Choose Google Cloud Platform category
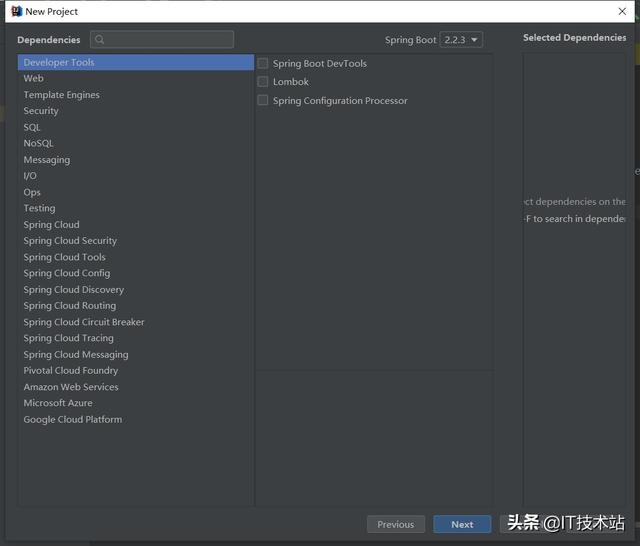This screenshot has height=546, width=640. [136, 419]
